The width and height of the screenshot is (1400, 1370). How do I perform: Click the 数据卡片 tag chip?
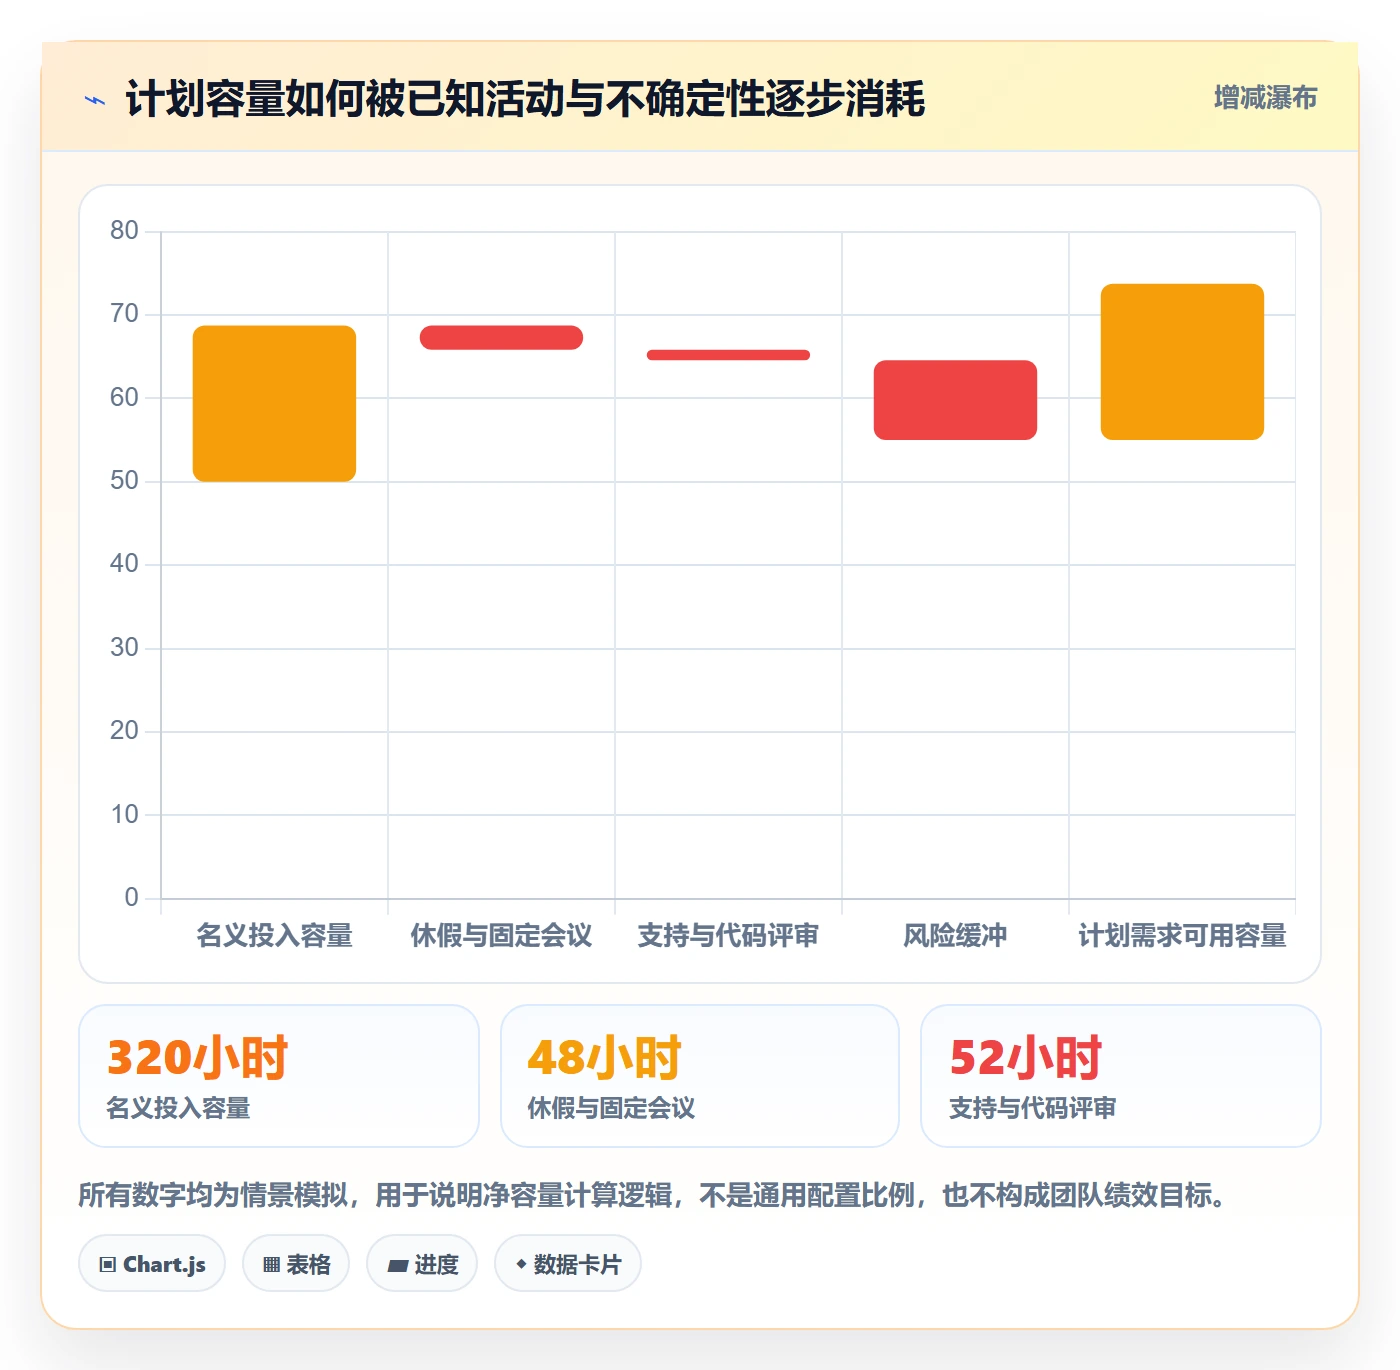point(568,1264)
